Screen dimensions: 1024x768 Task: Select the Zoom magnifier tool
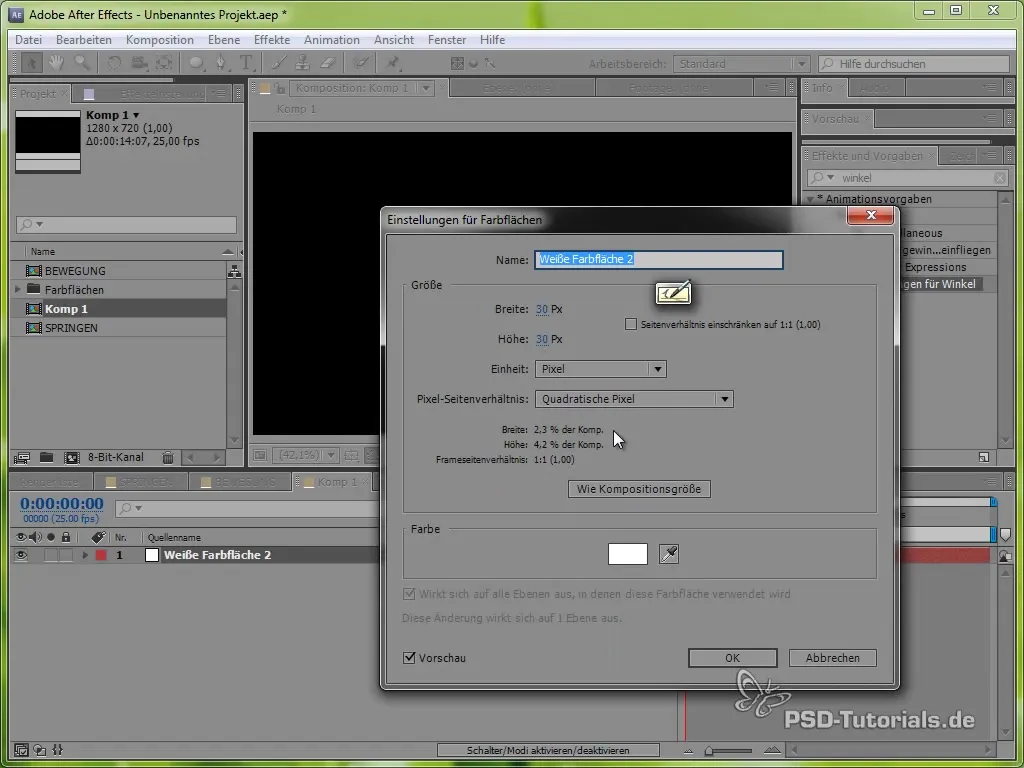(x=82, y=63)
